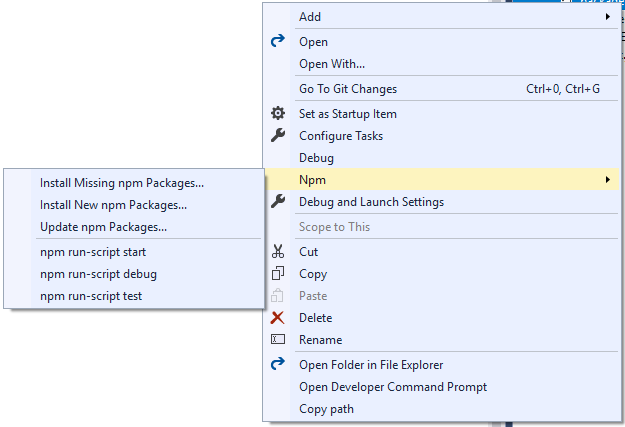This screenshot has height=427, width=625.
Task: Run npm run-script start
Action: (134, 252)
